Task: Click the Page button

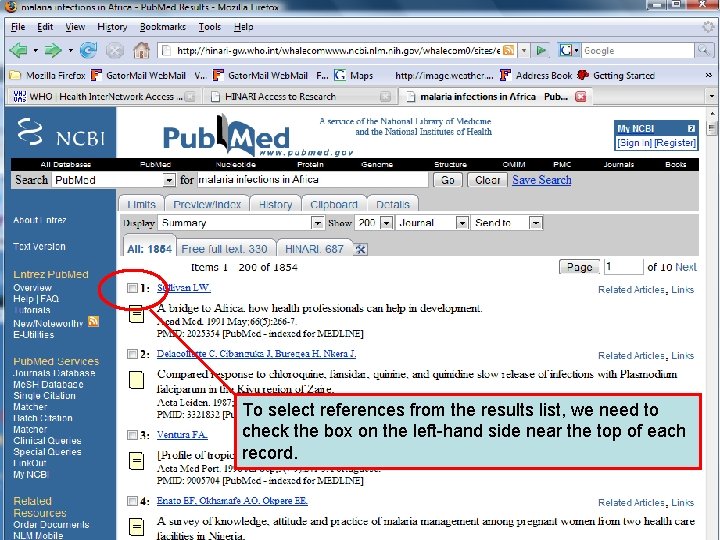Action: (579, 267)
